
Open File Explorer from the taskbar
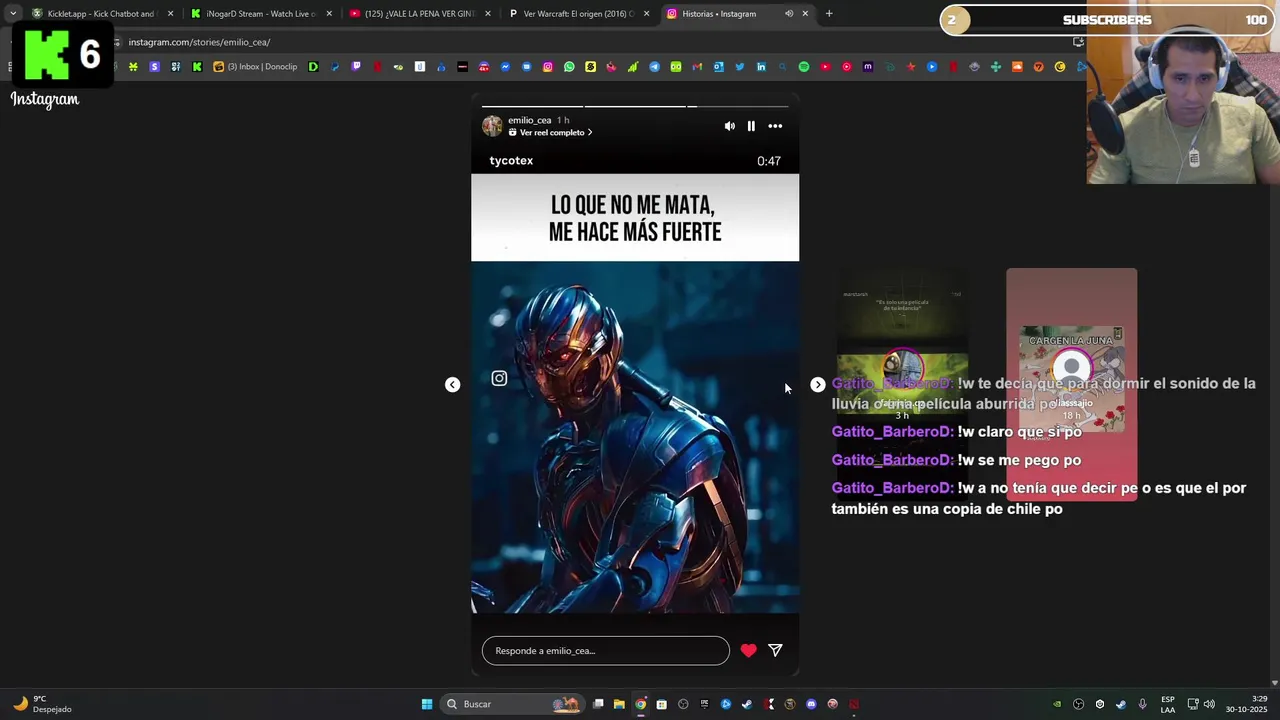click(619, 704)
